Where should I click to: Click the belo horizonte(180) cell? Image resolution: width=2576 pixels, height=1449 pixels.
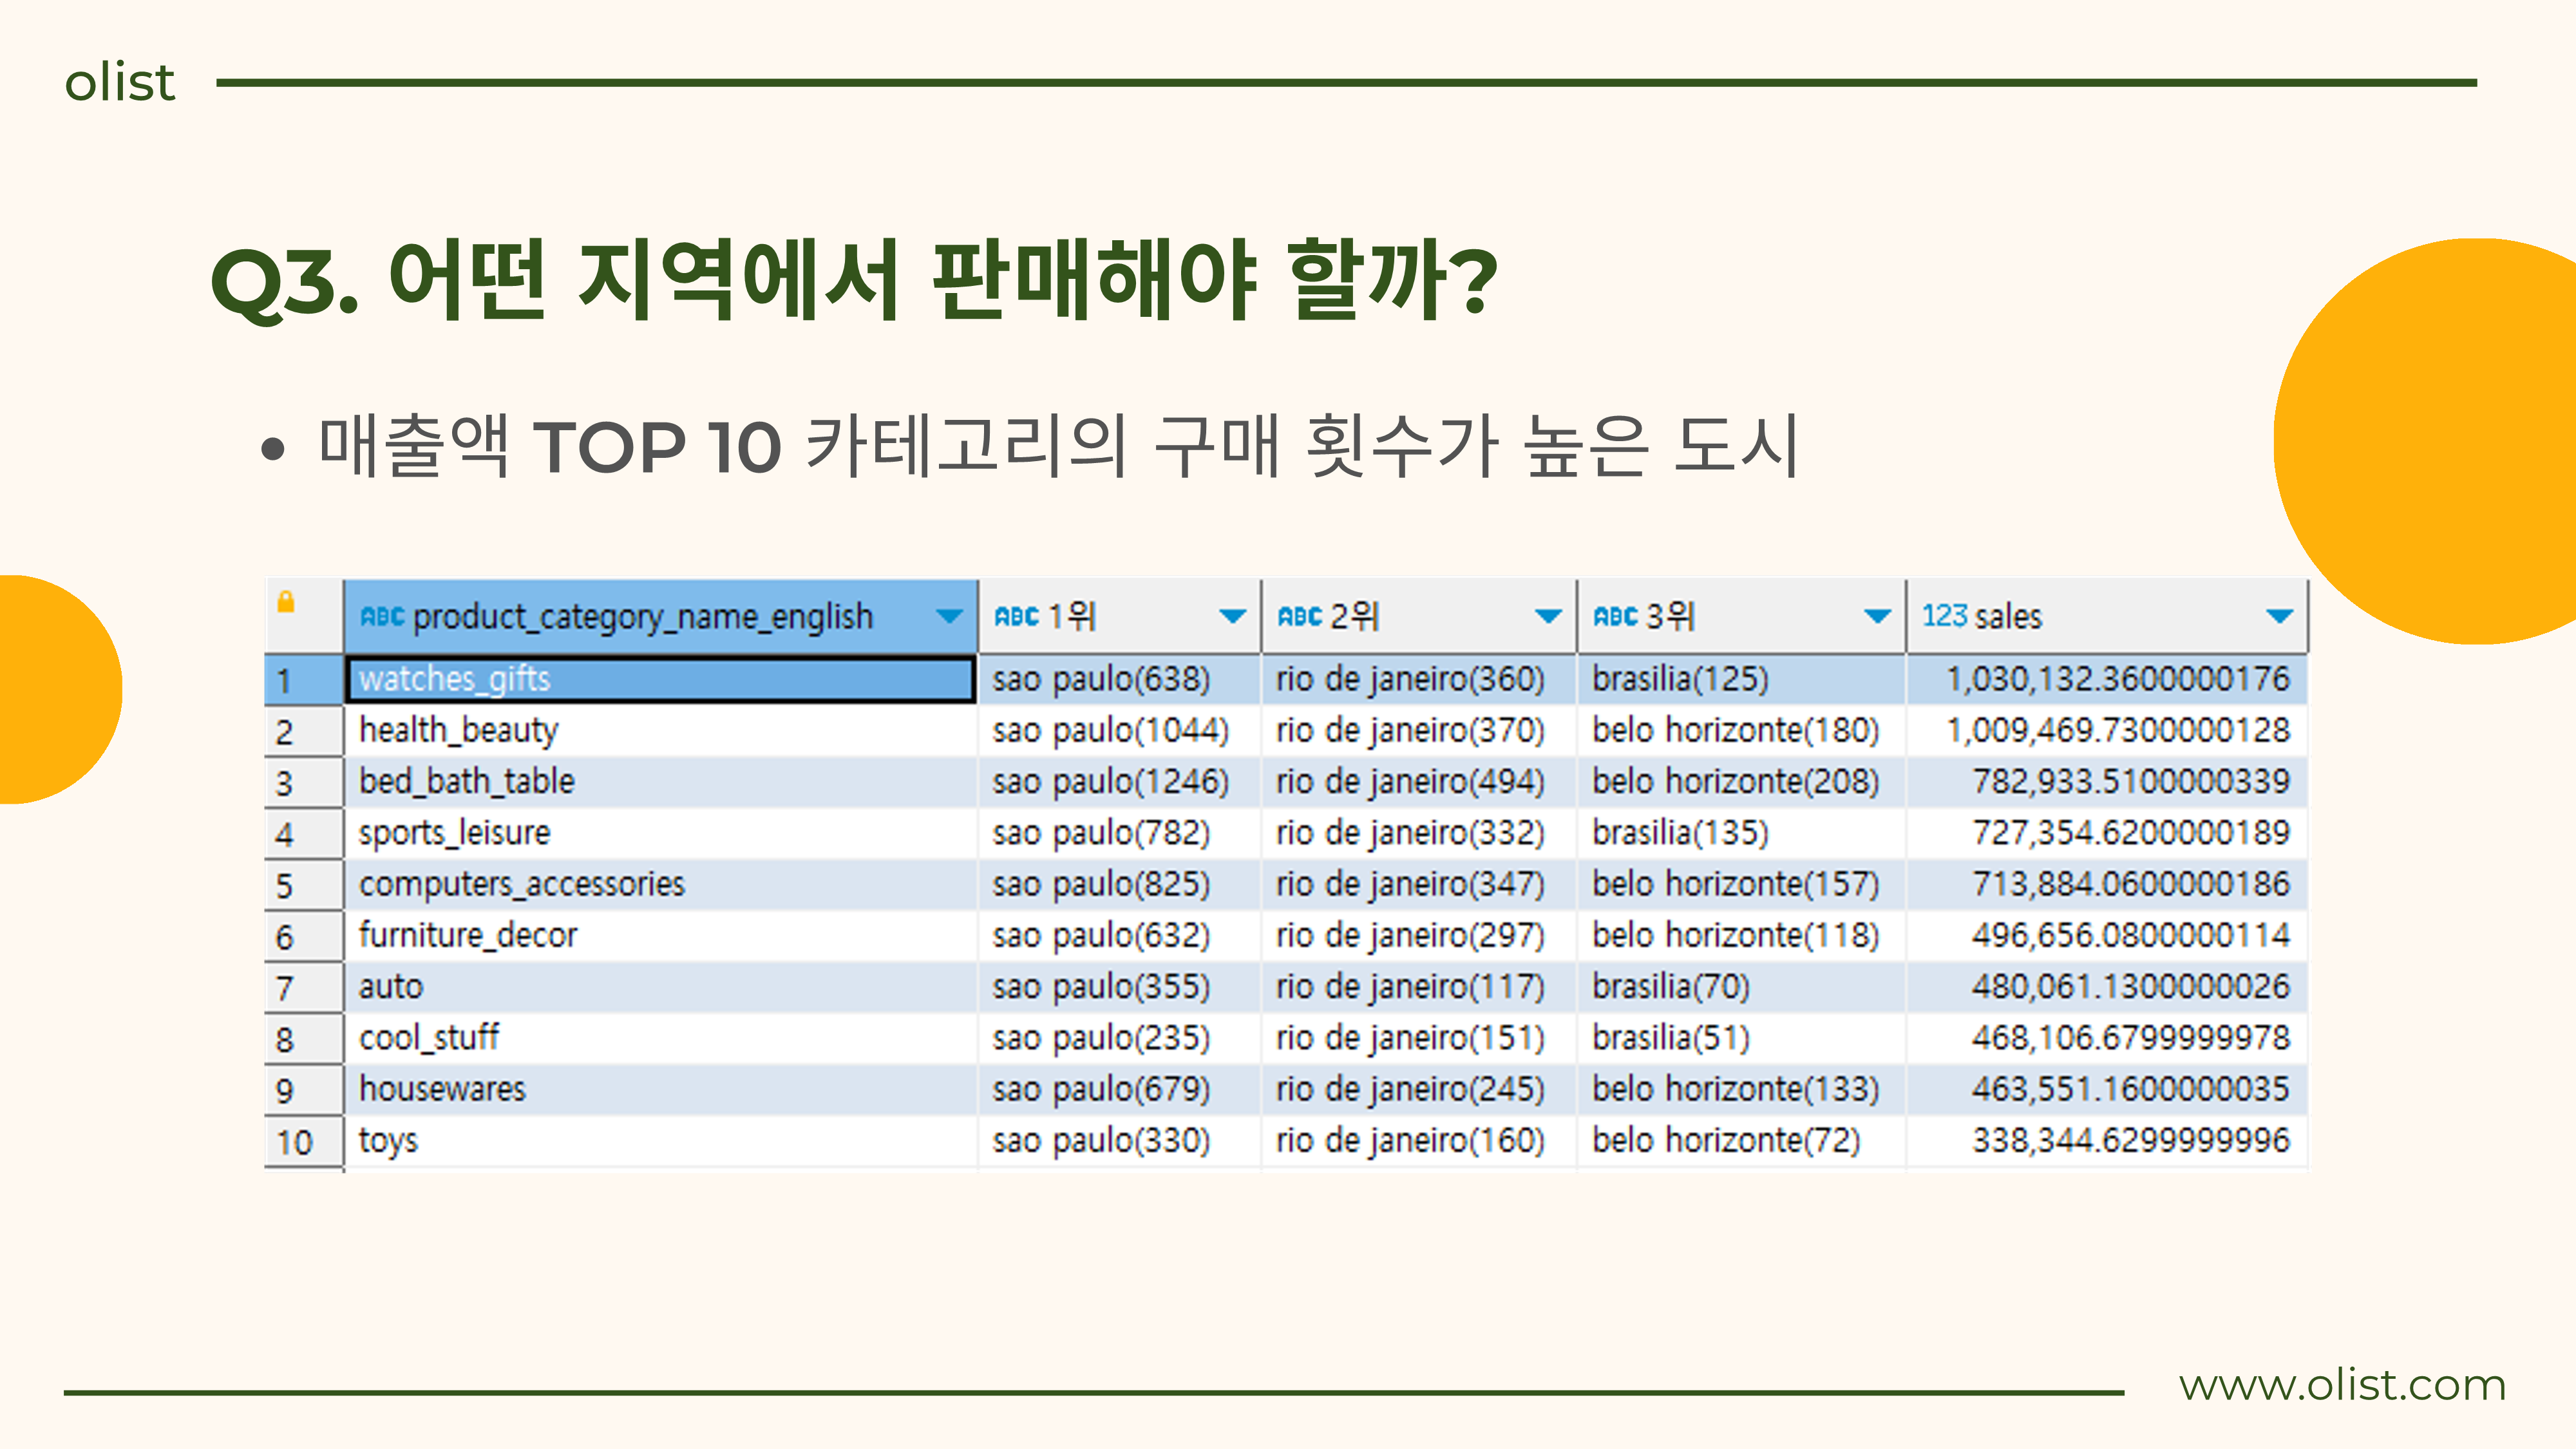pos(1741,731)
